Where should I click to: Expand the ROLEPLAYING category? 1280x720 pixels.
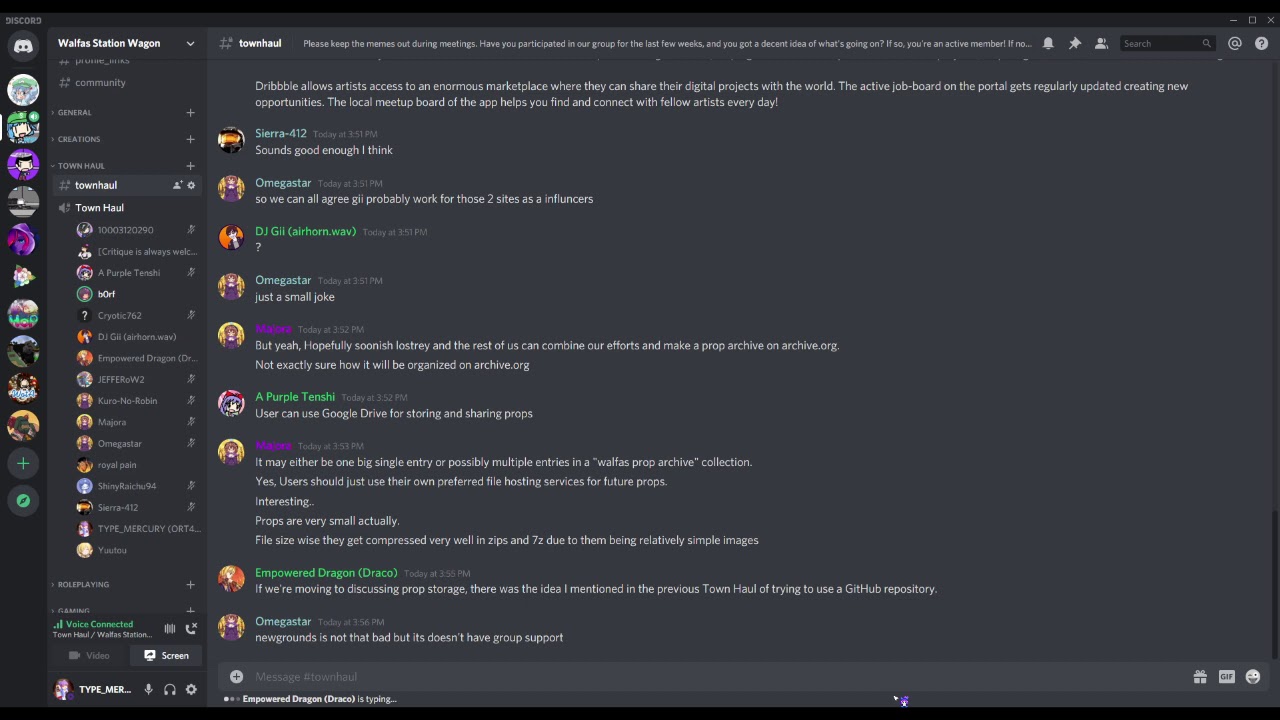click(83, 584)
